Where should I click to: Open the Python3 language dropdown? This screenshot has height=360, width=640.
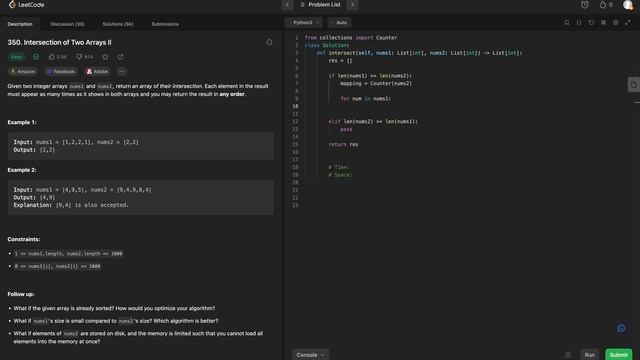(304, 22)
